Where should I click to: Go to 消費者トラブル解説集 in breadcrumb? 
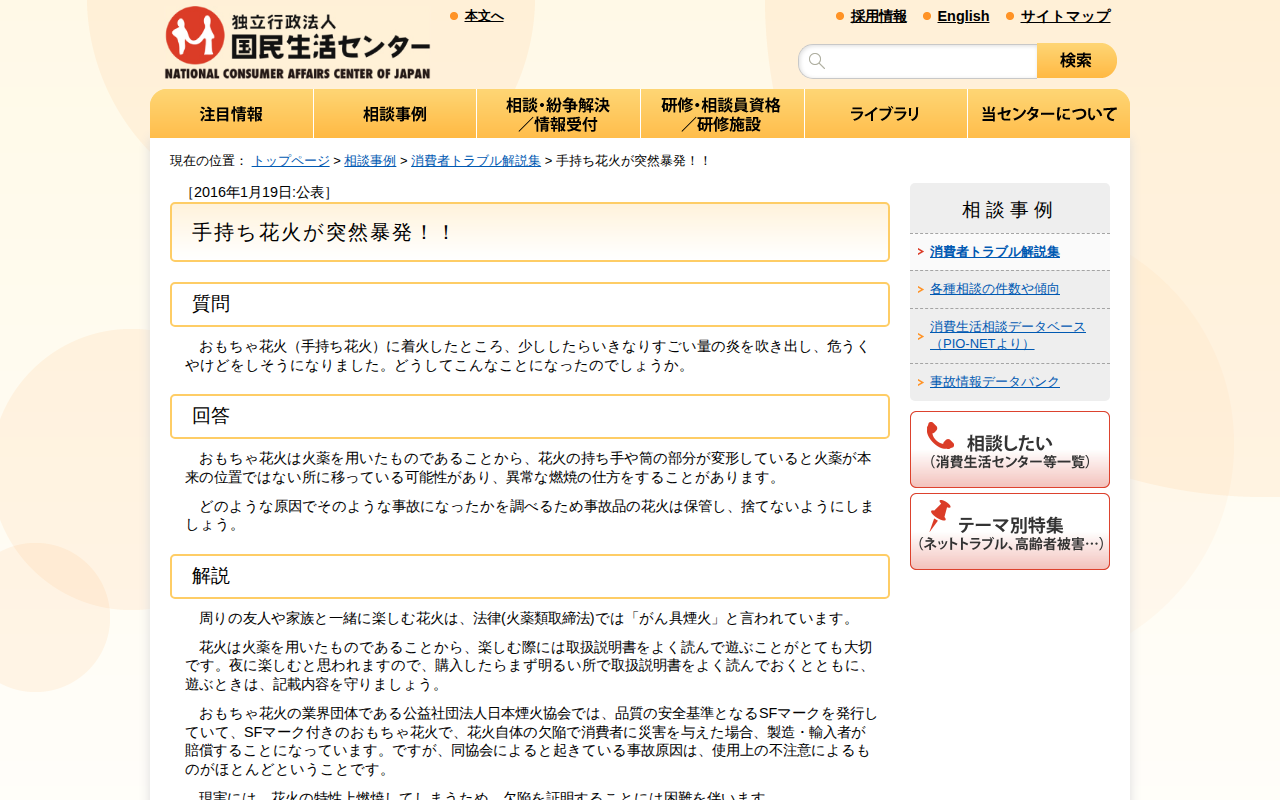pyautogui.click(x=476, y=161)
